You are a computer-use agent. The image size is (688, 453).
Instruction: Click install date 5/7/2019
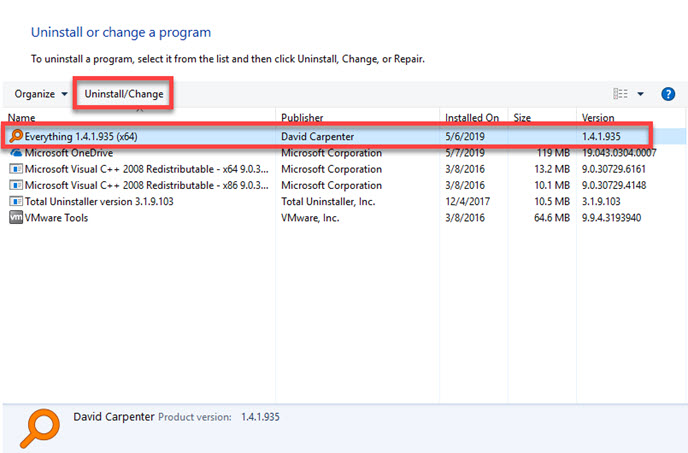coord(465,153)
